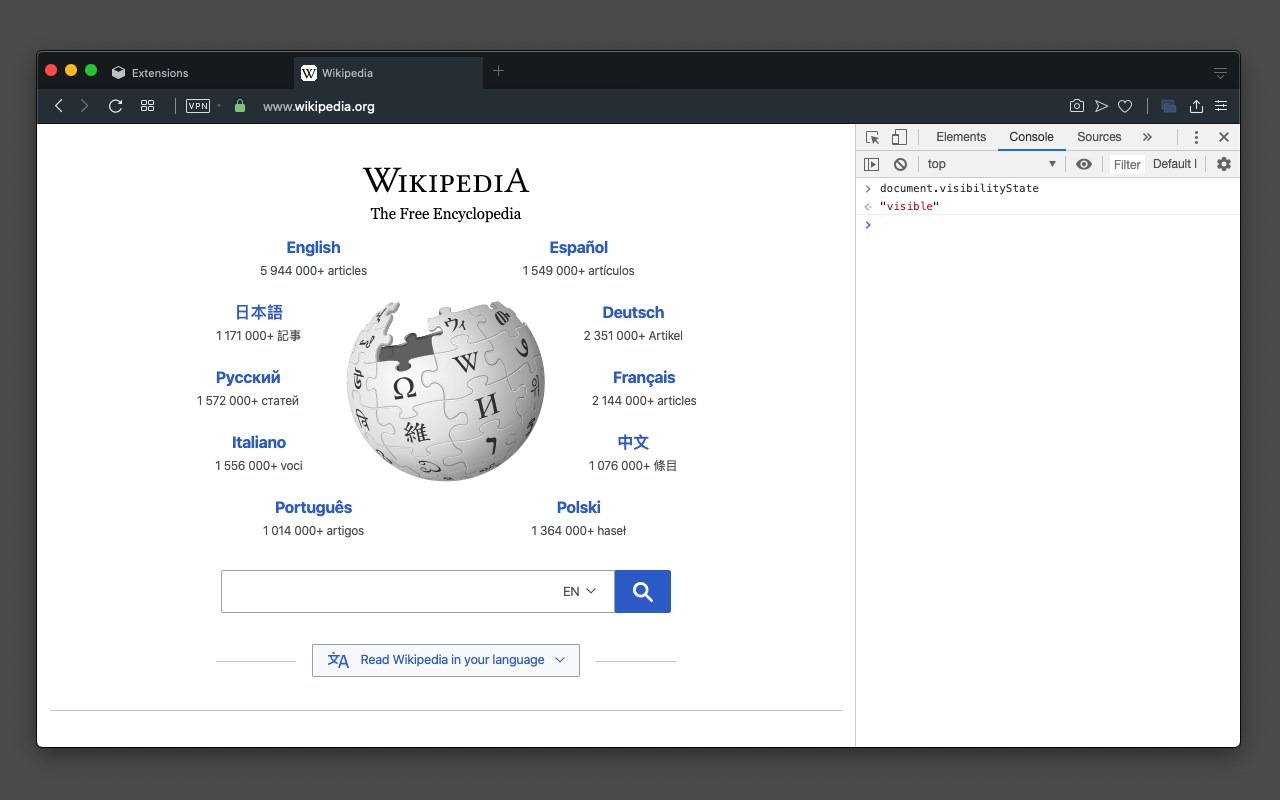Open the Português Wikipedia link
Image resolution: width=1280 pixels, height=800 pixels.
click(x=313, y=507)
